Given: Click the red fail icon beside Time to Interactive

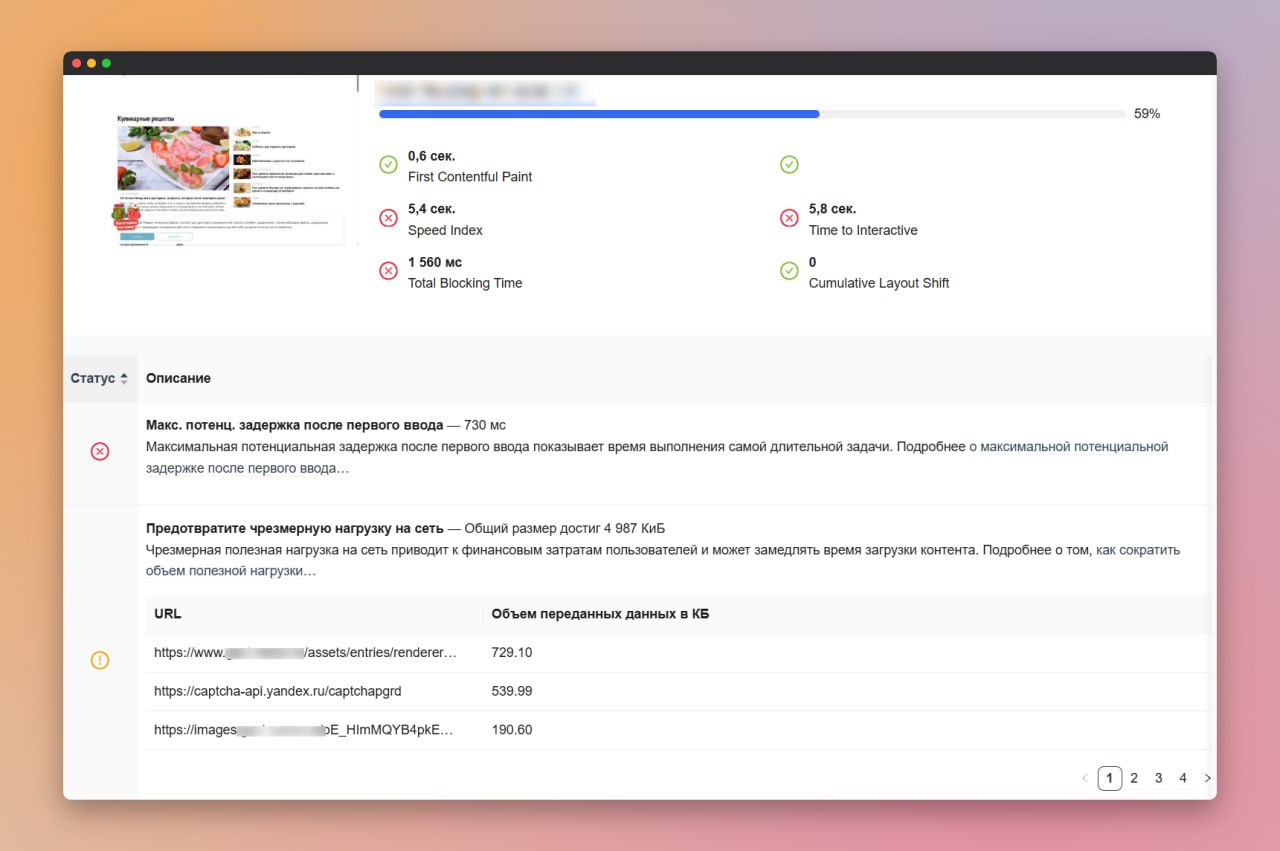Looking at the screenshot, I should tap(789, 218).
